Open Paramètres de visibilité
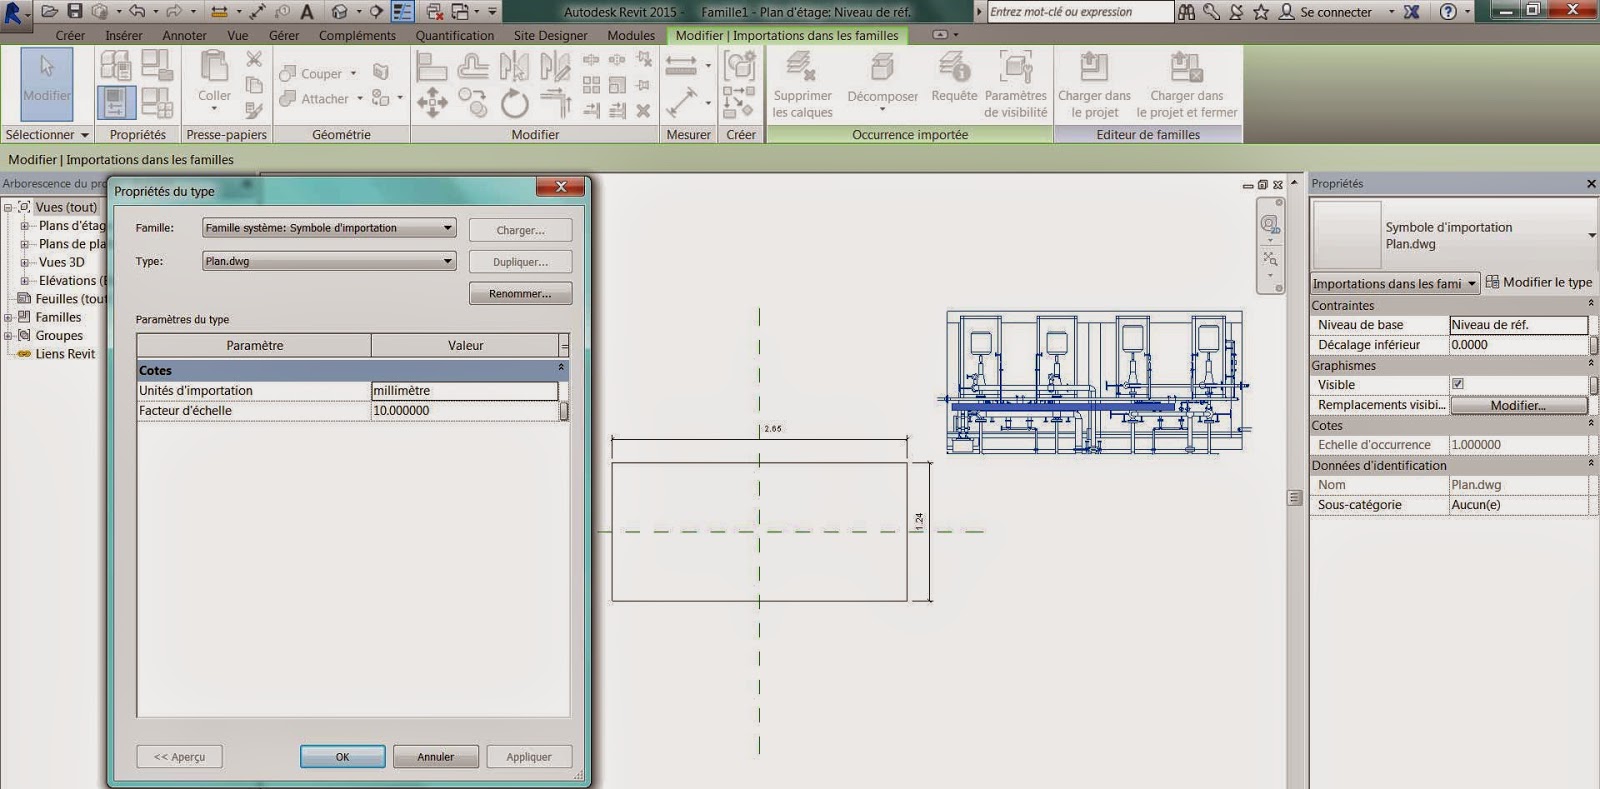The height and width of the screenshot is (789, 1600). [1015, 69]
